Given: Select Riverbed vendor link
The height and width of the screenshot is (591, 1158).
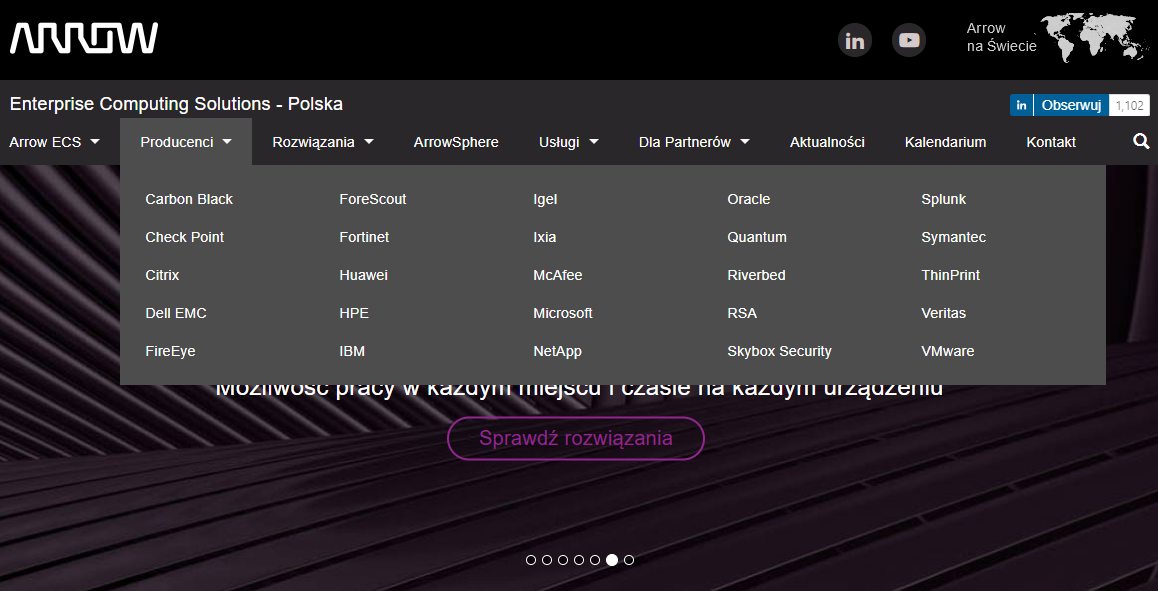Looking at the screenshot, I should (x=756, y=275).
